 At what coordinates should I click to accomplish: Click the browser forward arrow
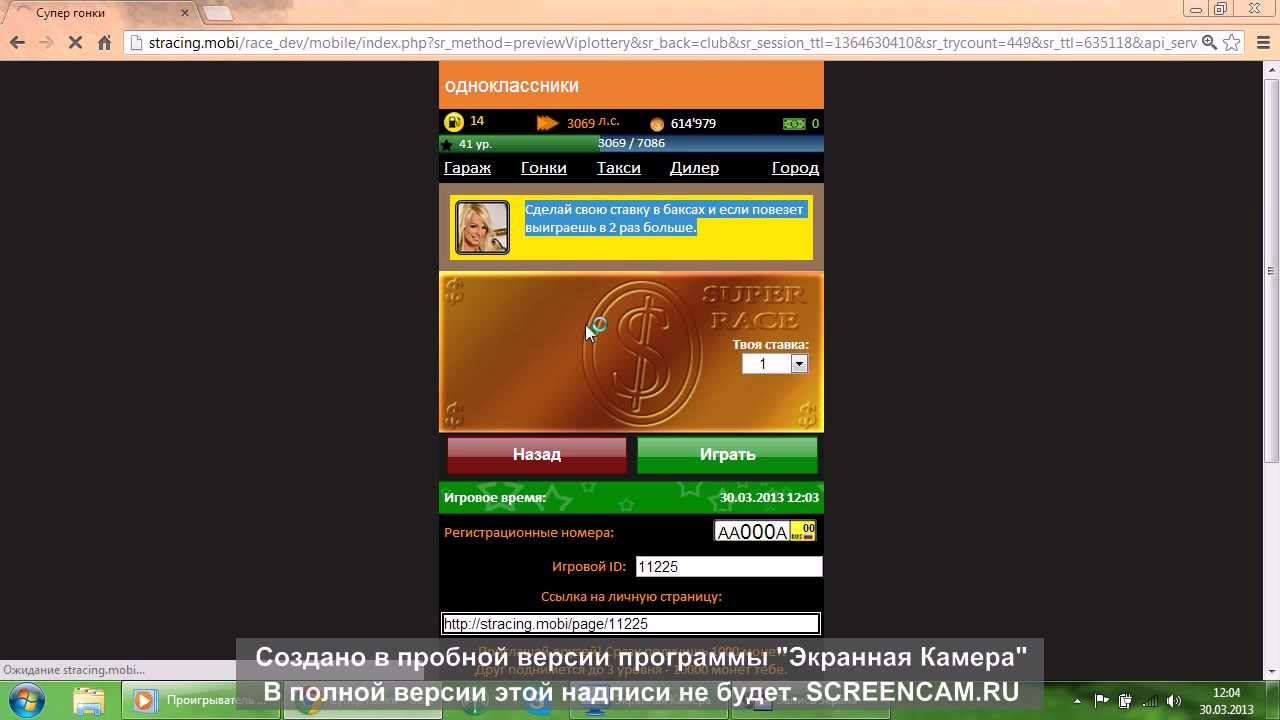click(46, 42)
